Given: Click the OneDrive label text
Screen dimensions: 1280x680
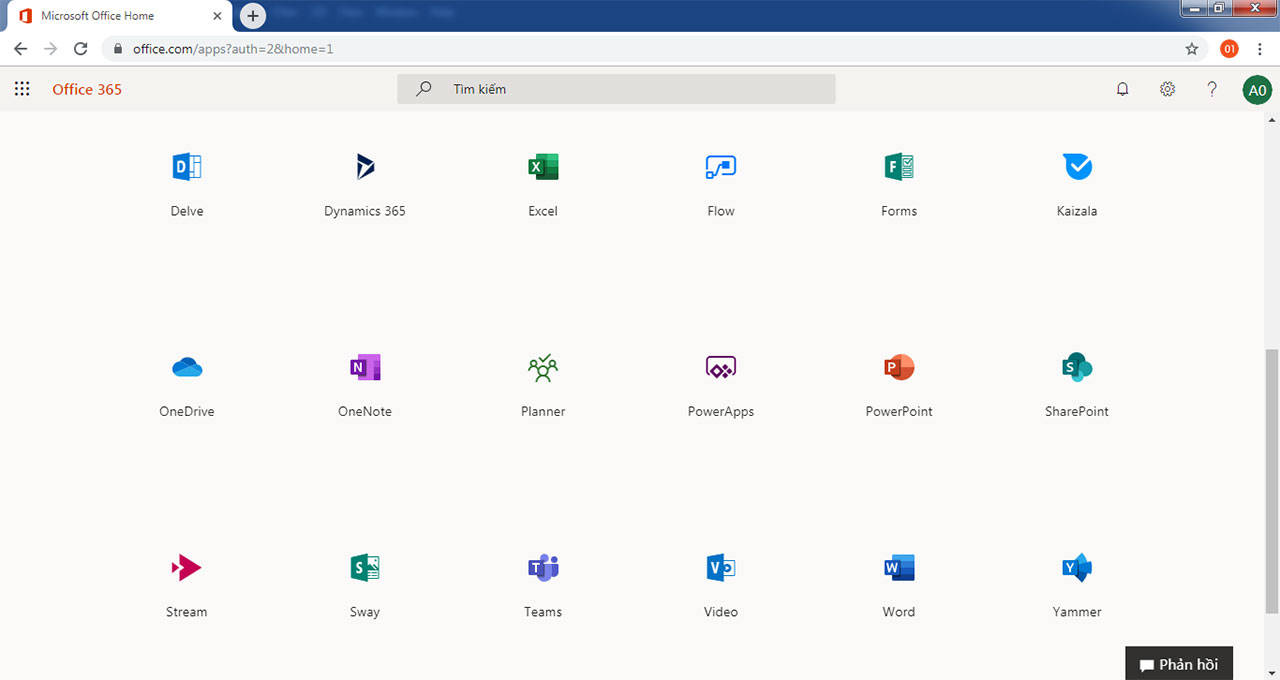Looking at the screenshot, I should (187, 411).
